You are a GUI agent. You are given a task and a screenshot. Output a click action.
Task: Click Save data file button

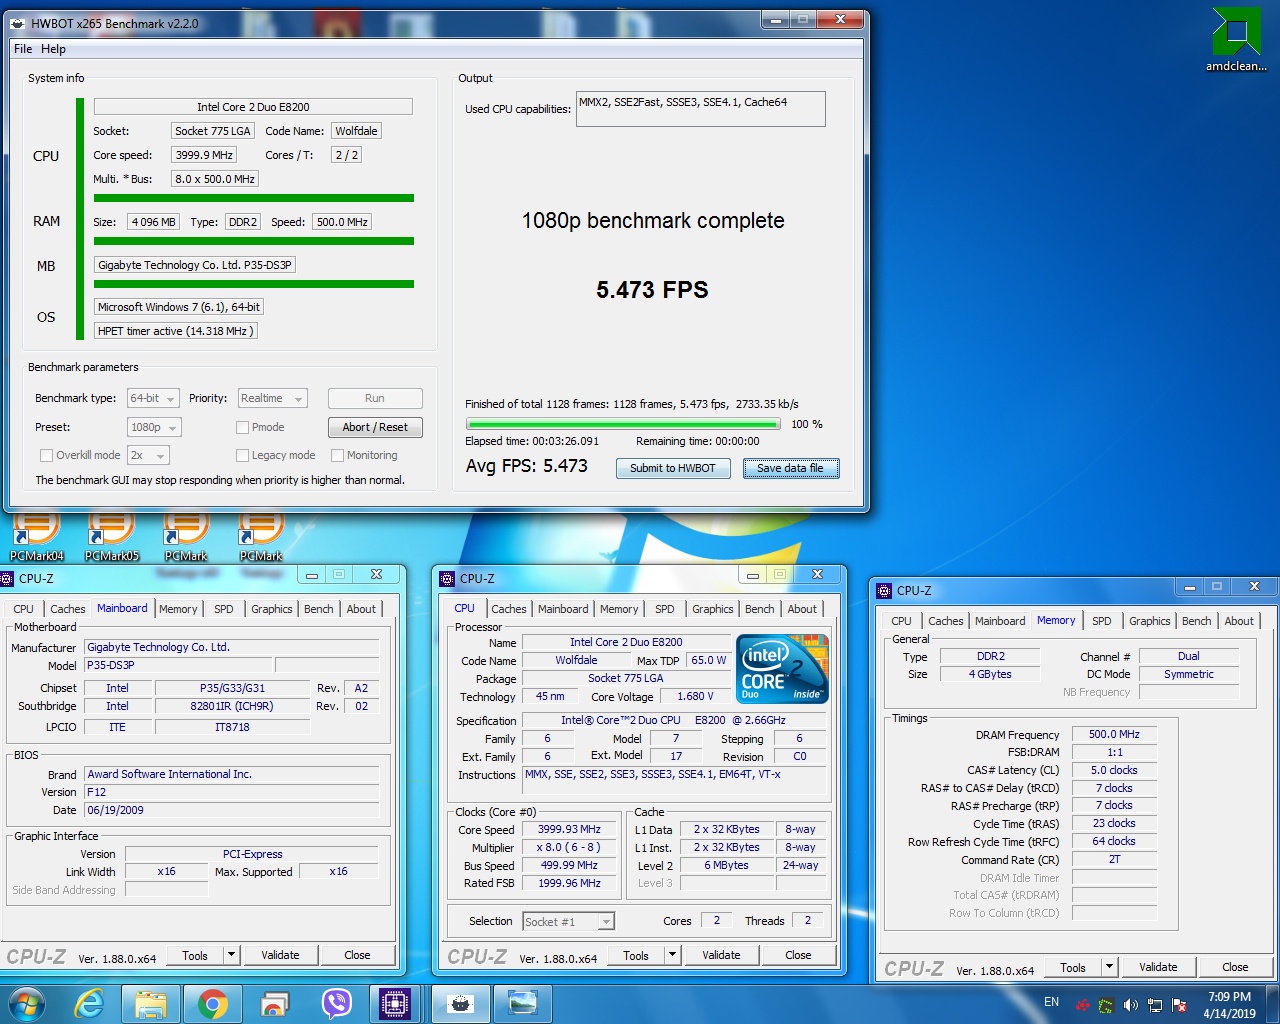pos(790,468)
